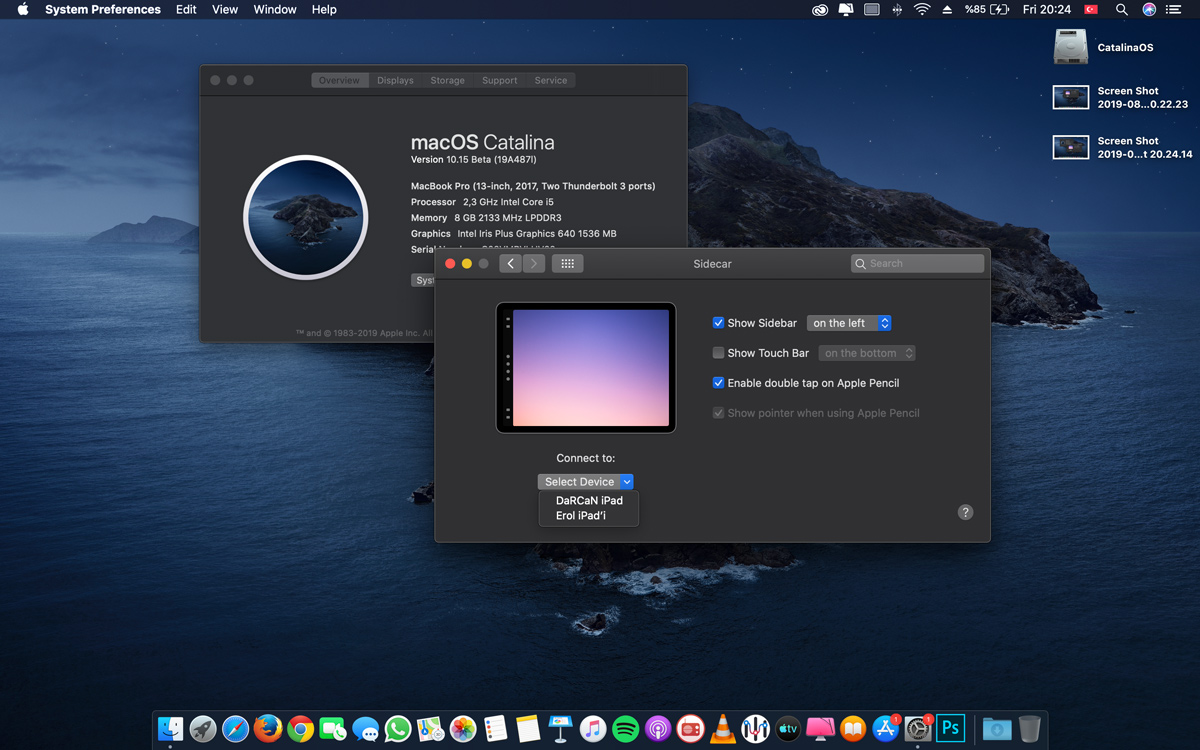Open Google Chrome in the dock
Viewport: 1200px width, 750px height.
tap(300, 729)
